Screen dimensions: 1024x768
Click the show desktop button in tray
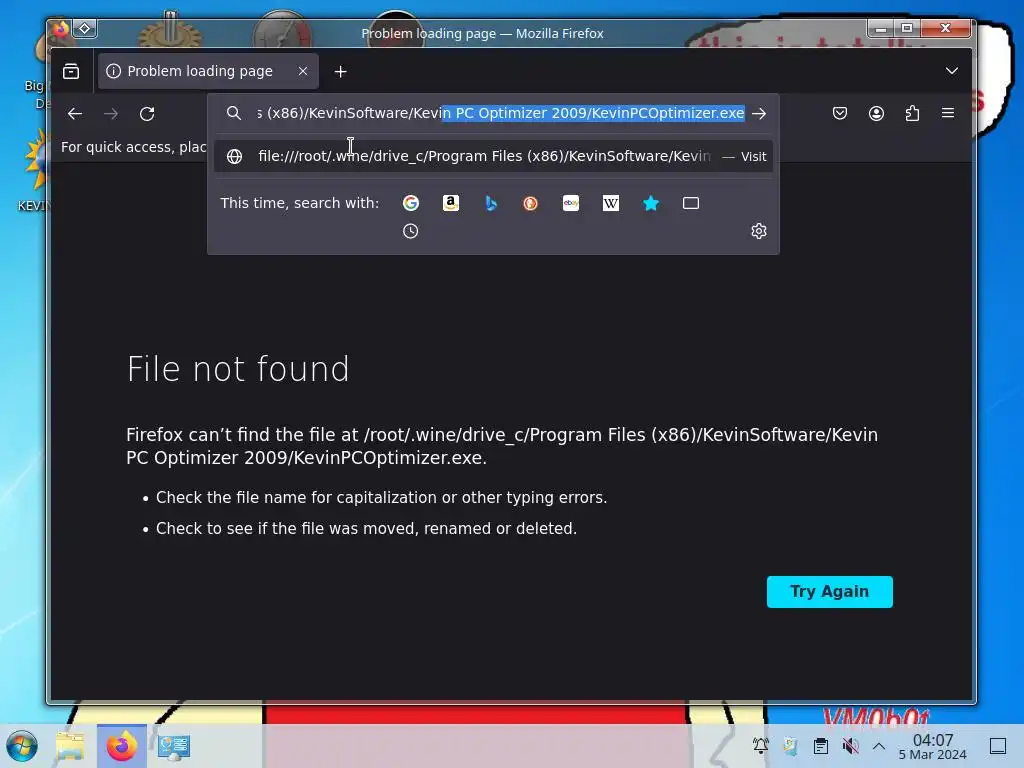998,746
